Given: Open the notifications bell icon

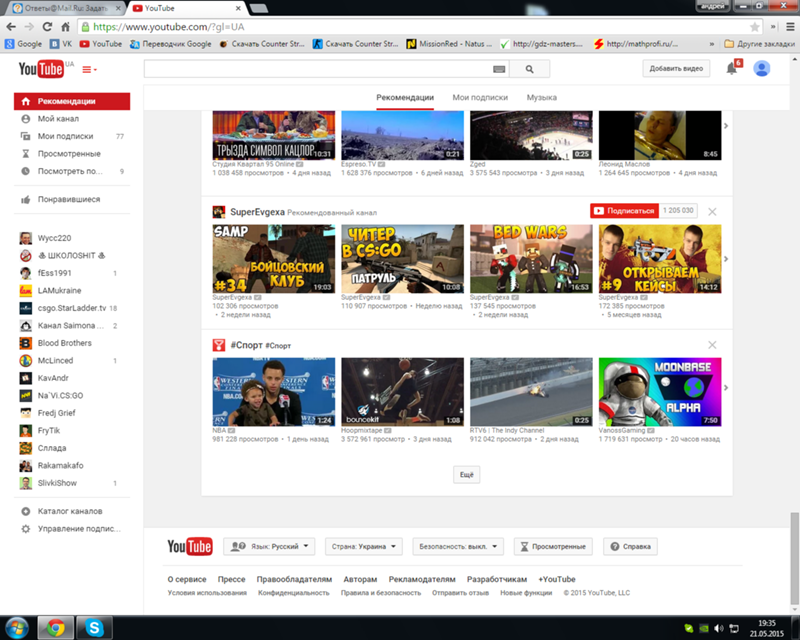Looking at the screenshot, I should (731, 69).
